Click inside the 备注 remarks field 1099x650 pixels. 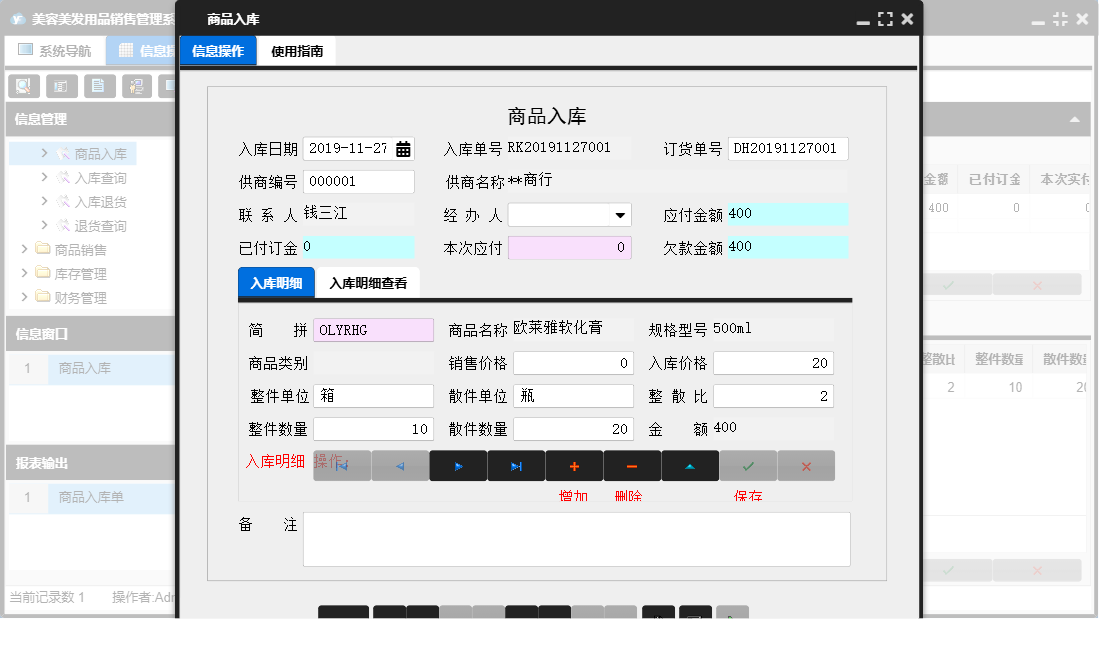(x=576, y=539)
